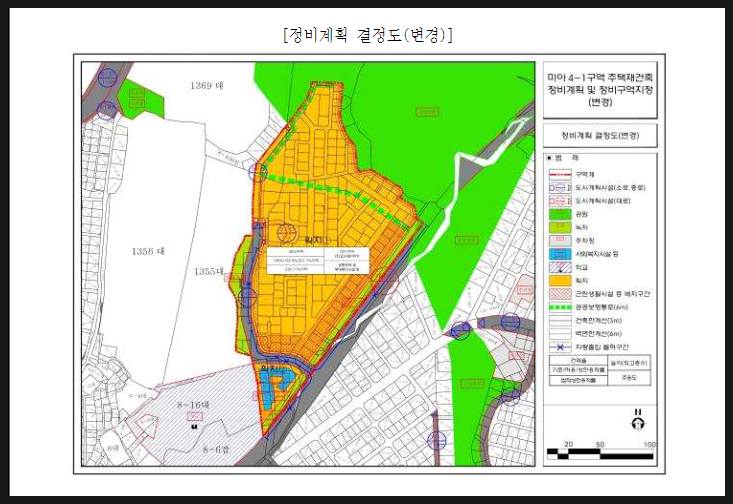Click the small black school marker near 8-16대
Viewport: 733px width, 504px height.
click(x=194, y=427)
